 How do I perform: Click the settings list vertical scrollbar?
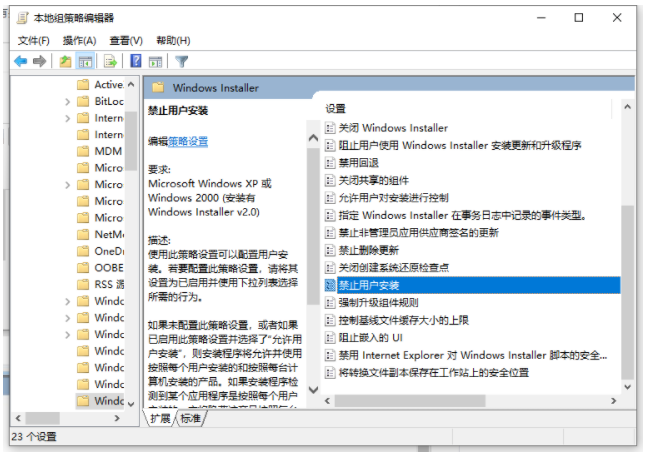pos(627,250)
